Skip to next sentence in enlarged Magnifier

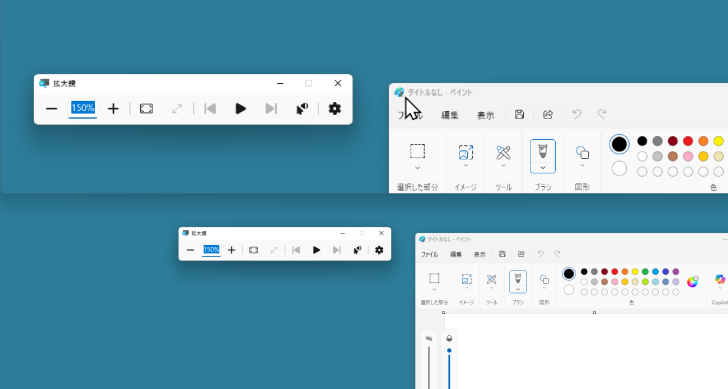point(271,109)
